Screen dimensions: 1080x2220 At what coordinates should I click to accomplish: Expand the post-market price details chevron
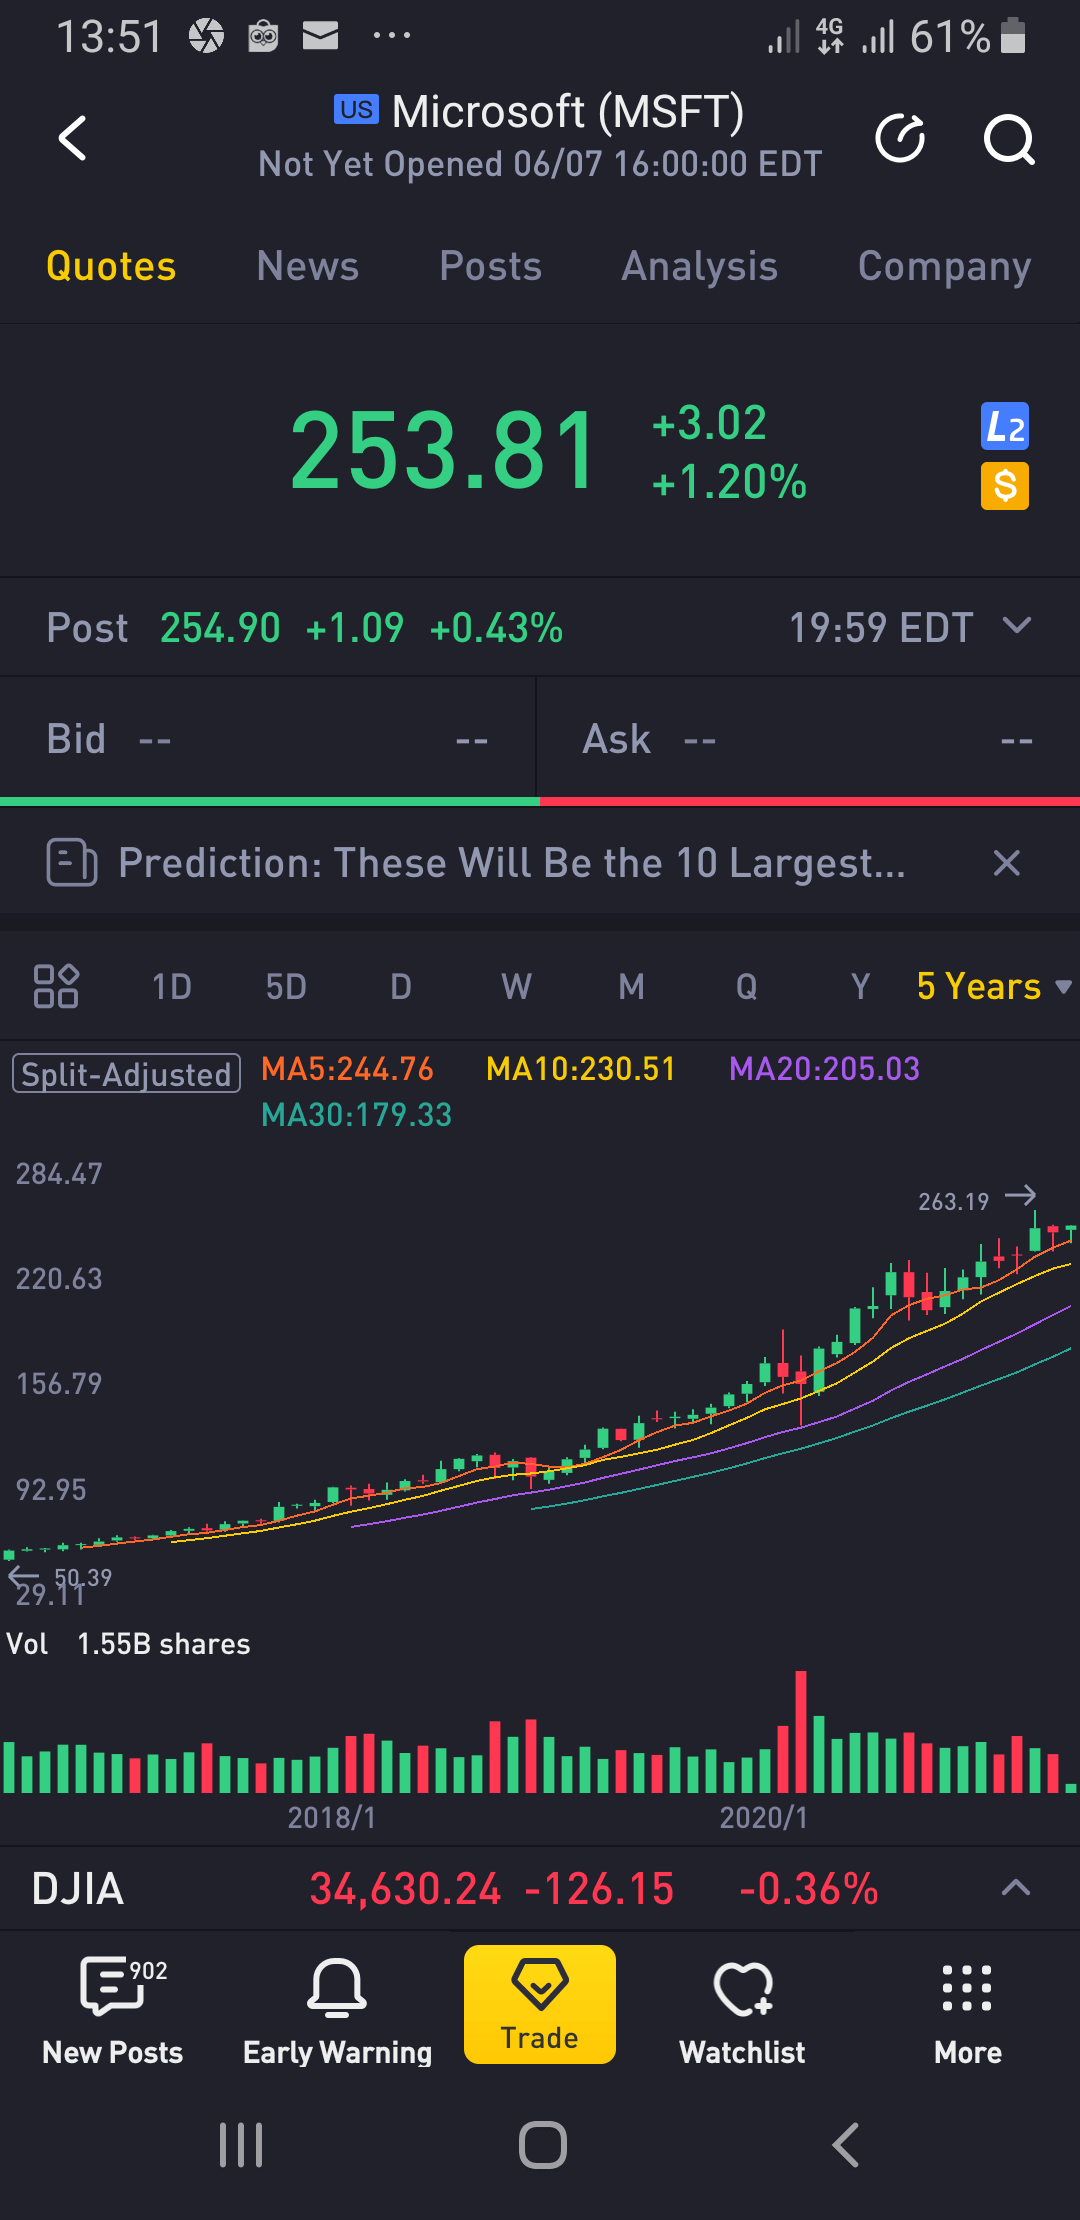point(1018,626)
